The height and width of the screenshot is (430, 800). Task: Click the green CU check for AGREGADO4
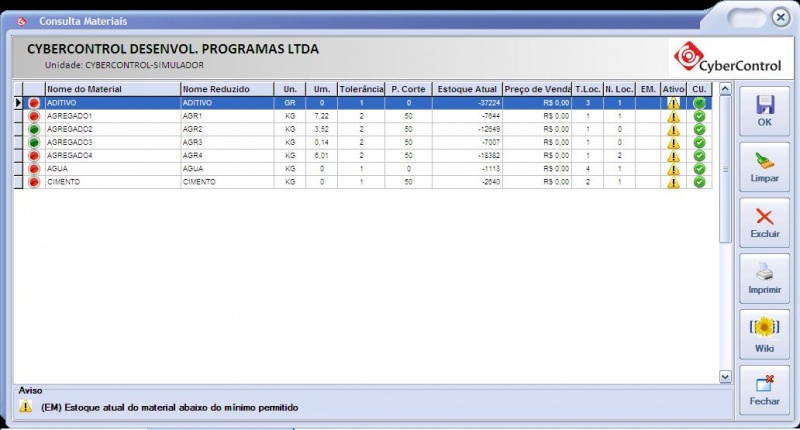pos(699,156)
